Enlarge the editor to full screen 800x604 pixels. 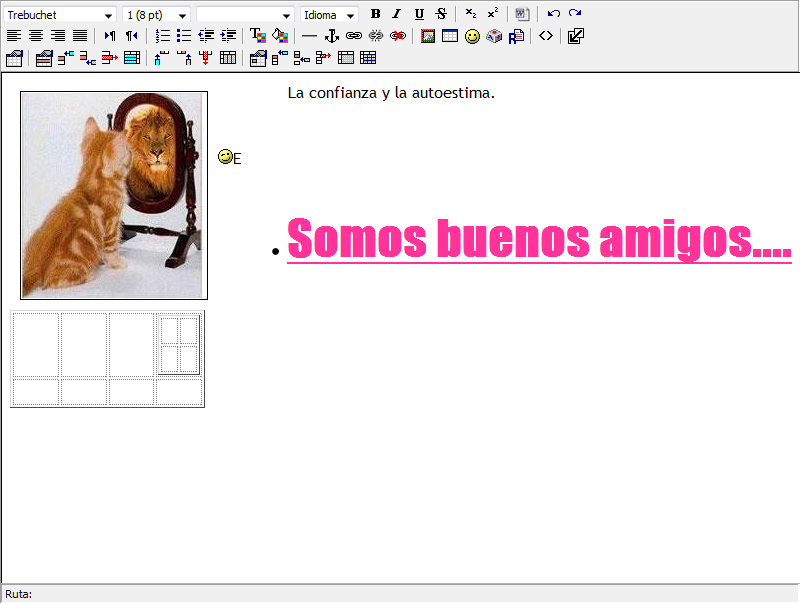tap(576, 36)
